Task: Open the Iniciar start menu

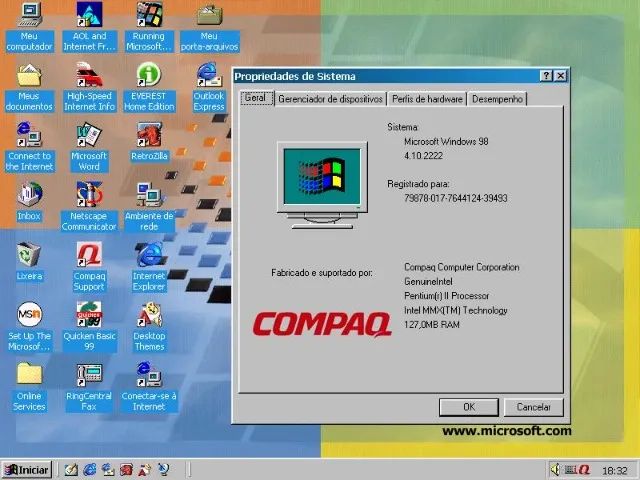Action: pyautogui.click(x=27, y=470)
